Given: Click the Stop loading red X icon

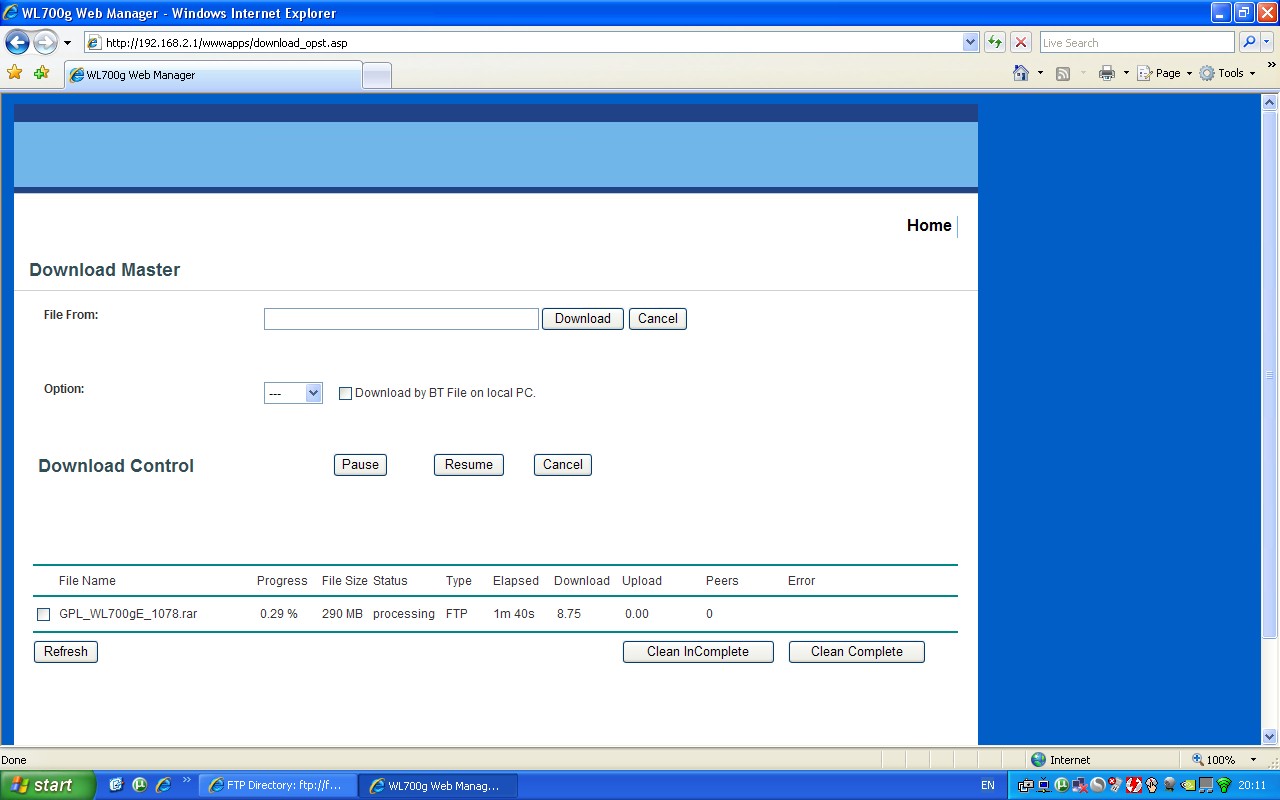Looking at the screenshot, I should coord(1020,43).
